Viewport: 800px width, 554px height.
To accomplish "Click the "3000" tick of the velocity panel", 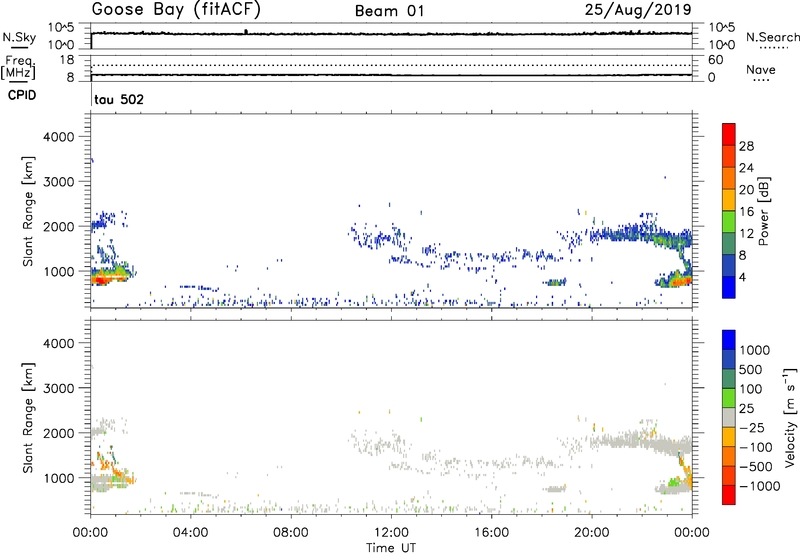I will point(58,388).
